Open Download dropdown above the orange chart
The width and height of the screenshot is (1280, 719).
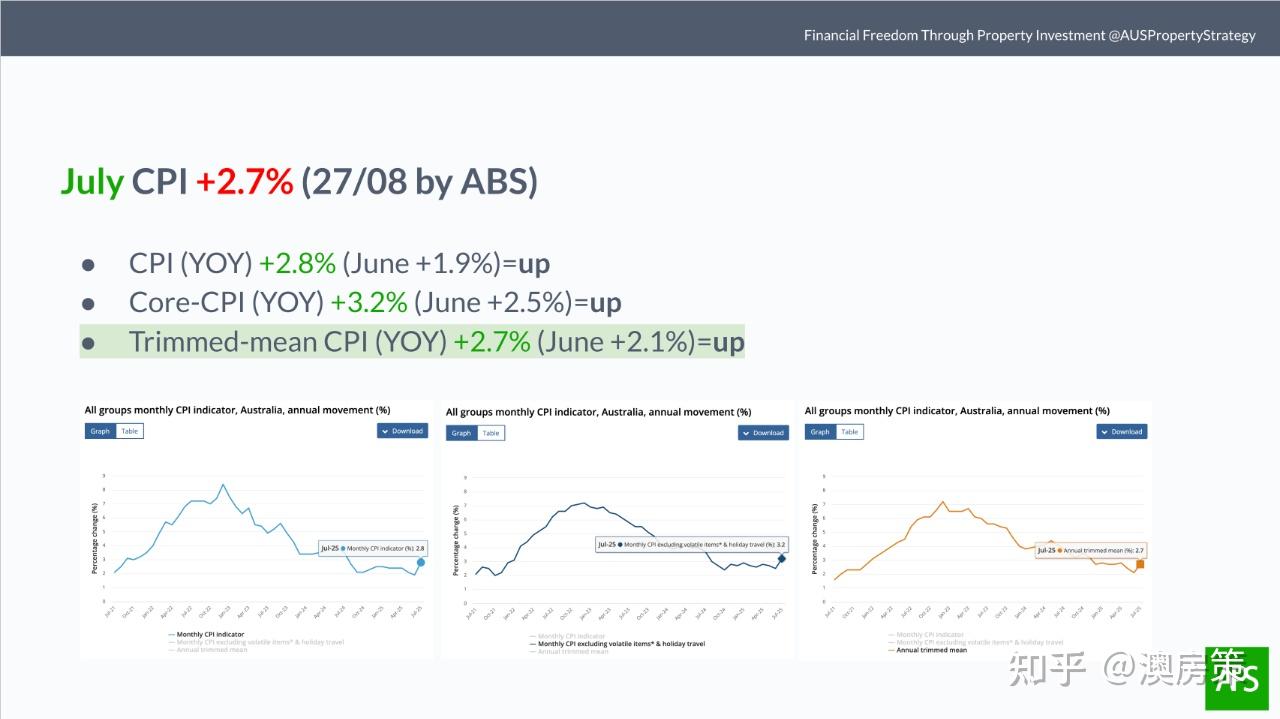click(1122, 432)
